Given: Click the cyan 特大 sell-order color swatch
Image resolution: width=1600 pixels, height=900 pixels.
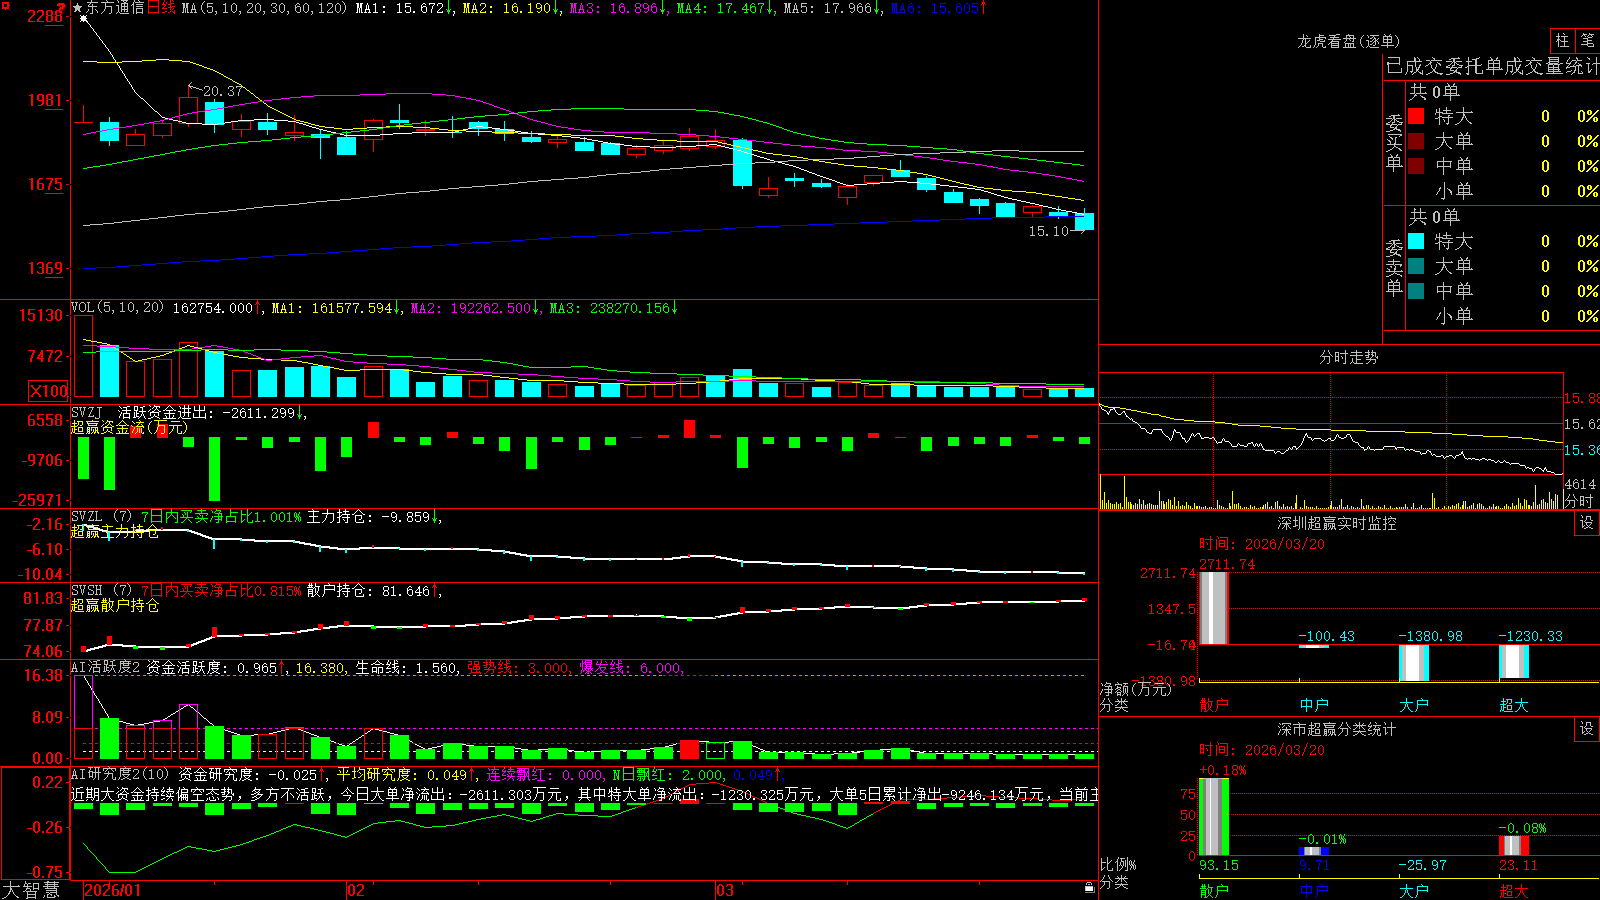Looking at the screenshot, I should 1416,241.
